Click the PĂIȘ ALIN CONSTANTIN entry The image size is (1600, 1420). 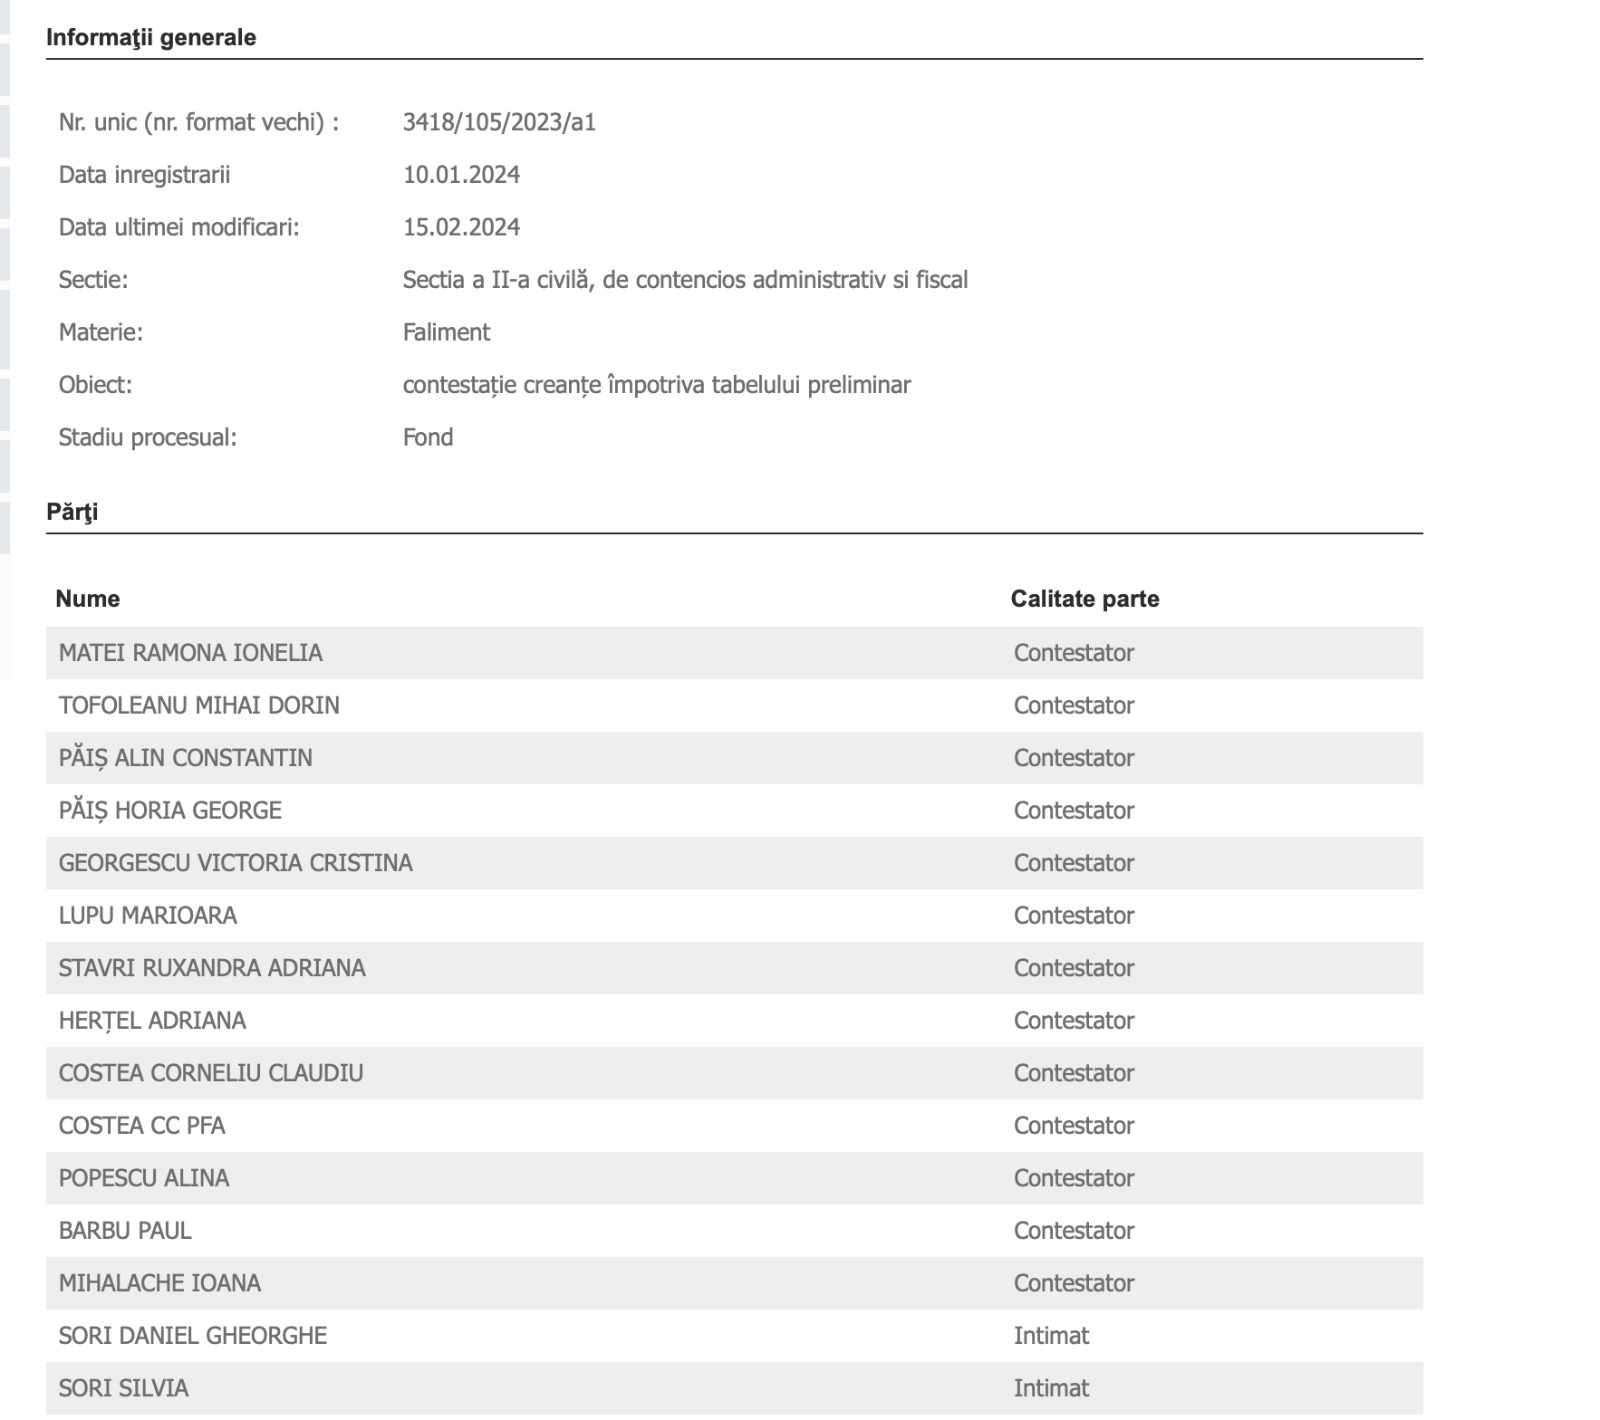(186, 758)
